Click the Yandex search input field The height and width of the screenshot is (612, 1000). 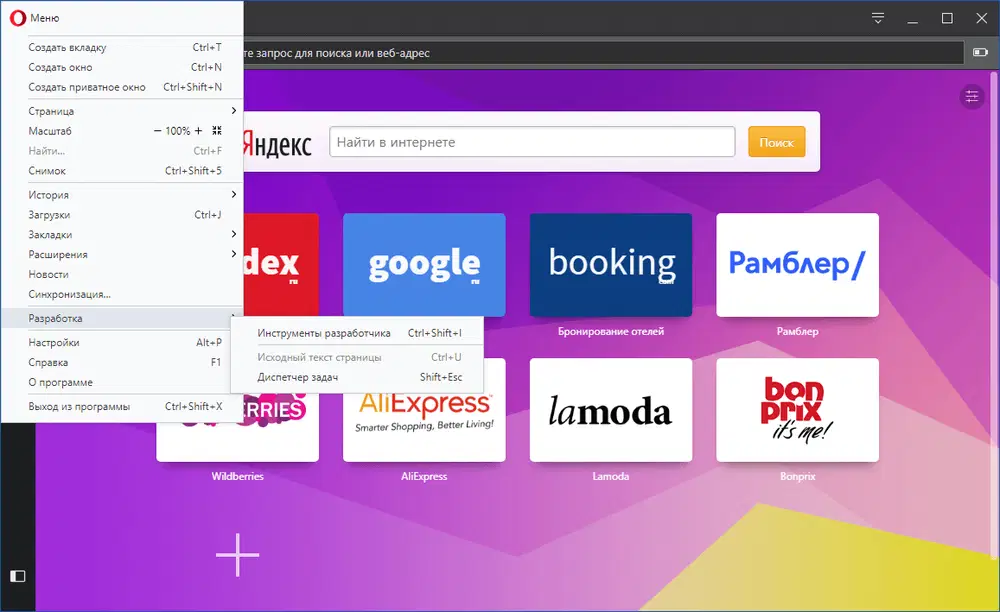pyautogui.click(x=532, y=142)
